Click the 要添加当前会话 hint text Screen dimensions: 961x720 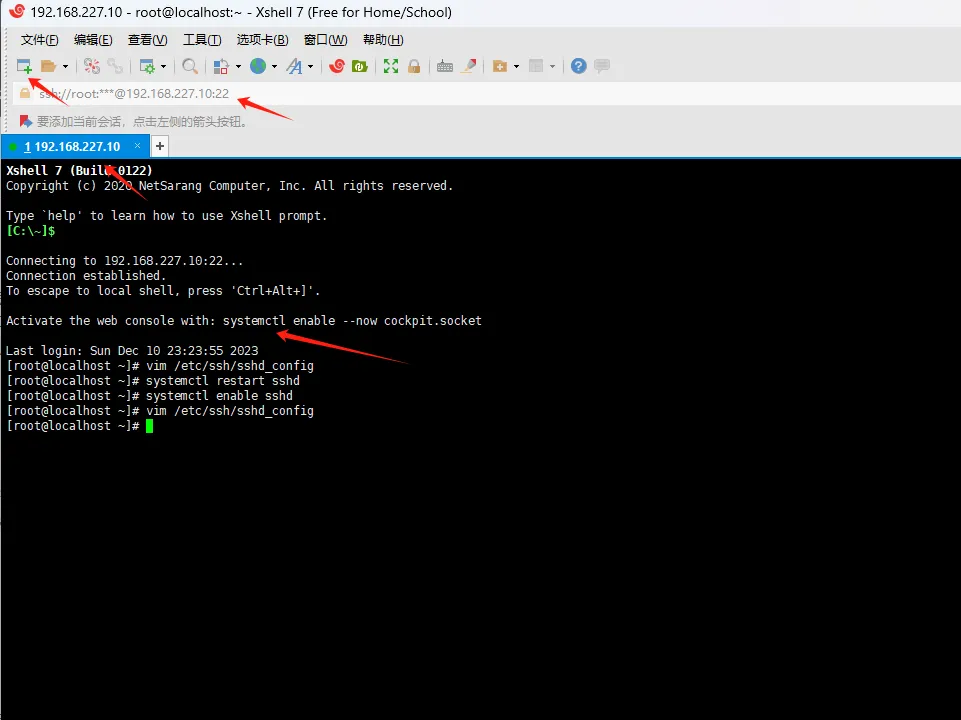(142, 122)
